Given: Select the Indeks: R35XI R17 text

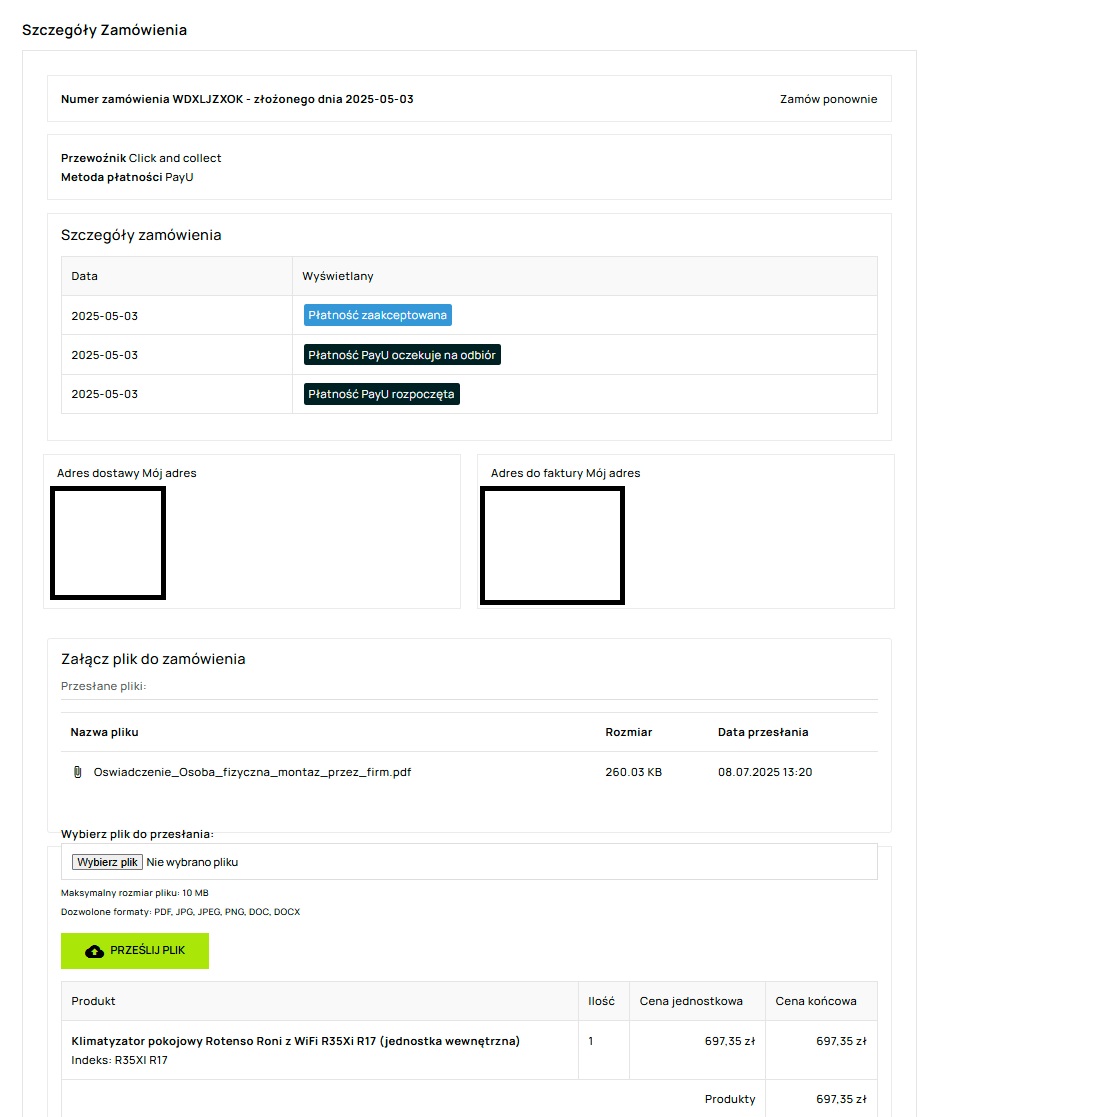Looking at the screenshot, I should (x=120, y=1060).
